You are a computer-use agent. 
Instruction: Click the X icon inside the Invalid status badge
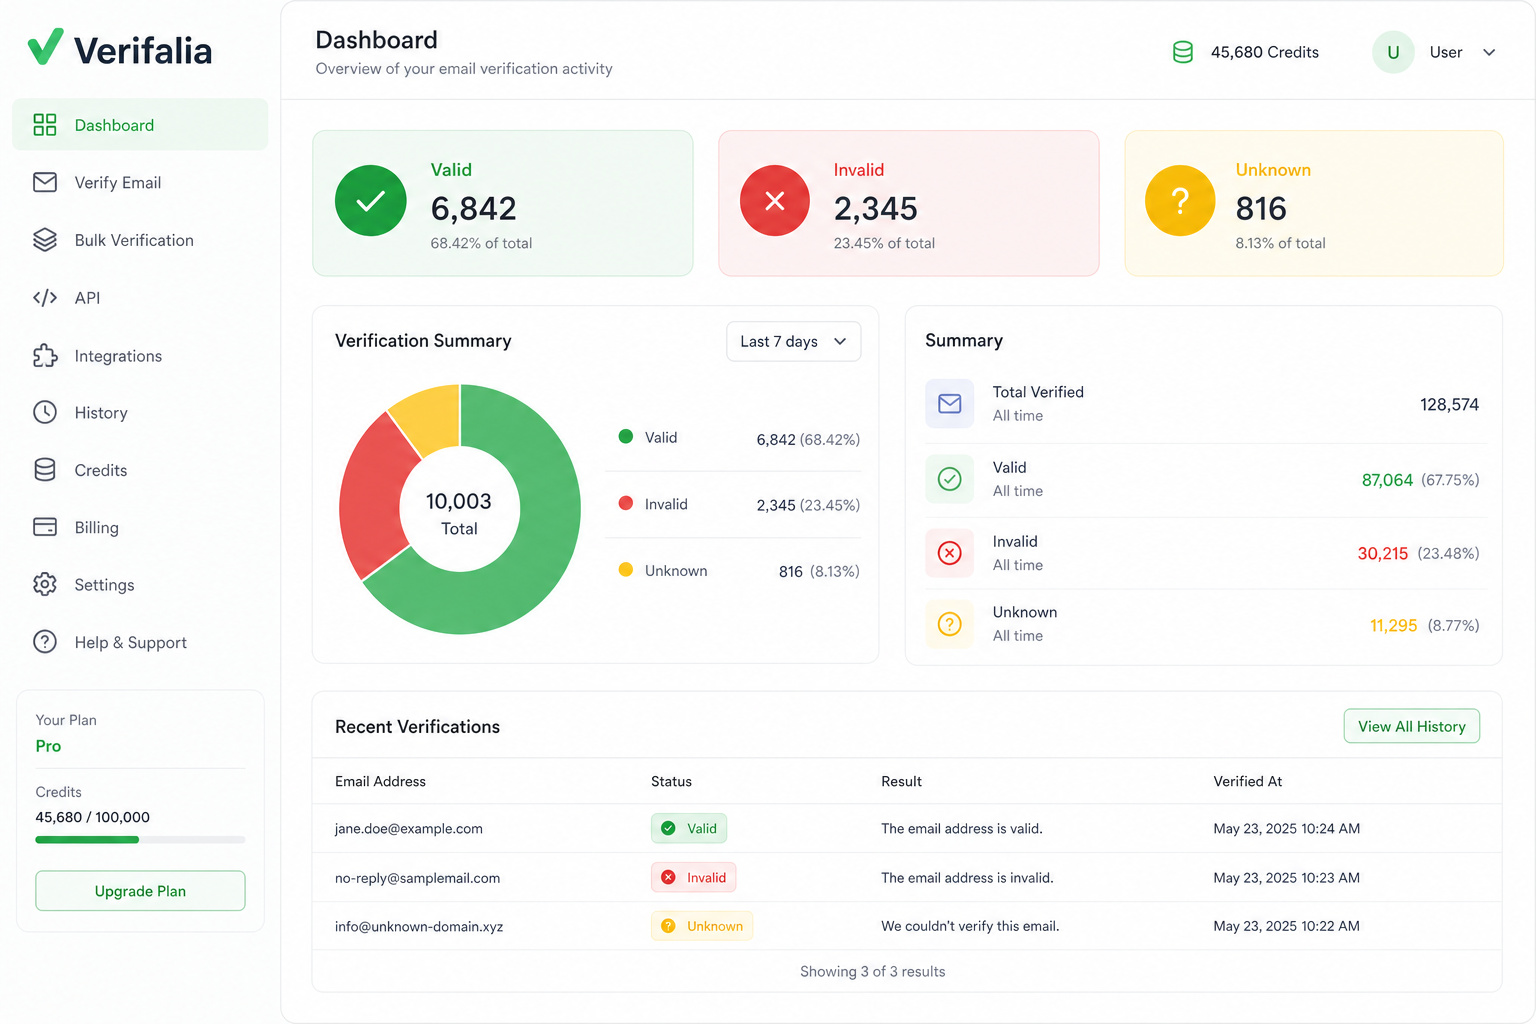(x=668, y=877)
